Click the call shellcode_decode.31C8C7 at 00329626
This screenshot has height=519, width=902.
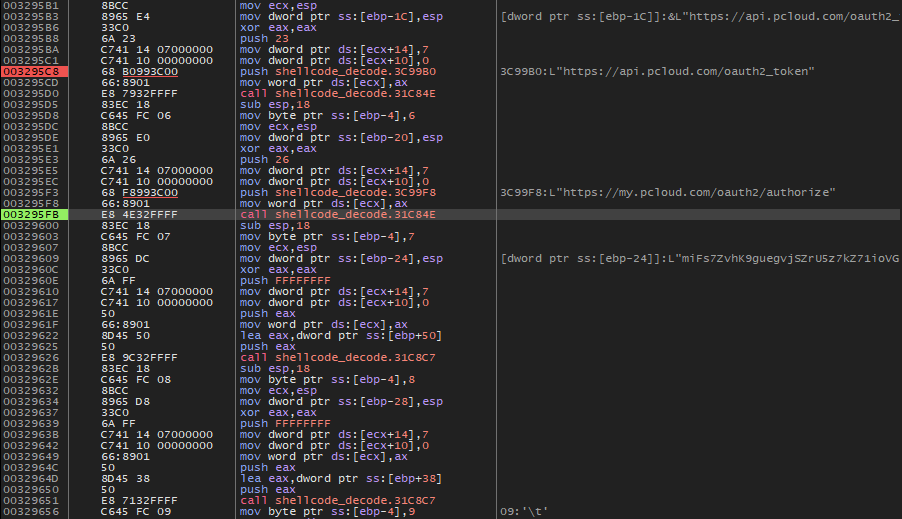point(338,357)
